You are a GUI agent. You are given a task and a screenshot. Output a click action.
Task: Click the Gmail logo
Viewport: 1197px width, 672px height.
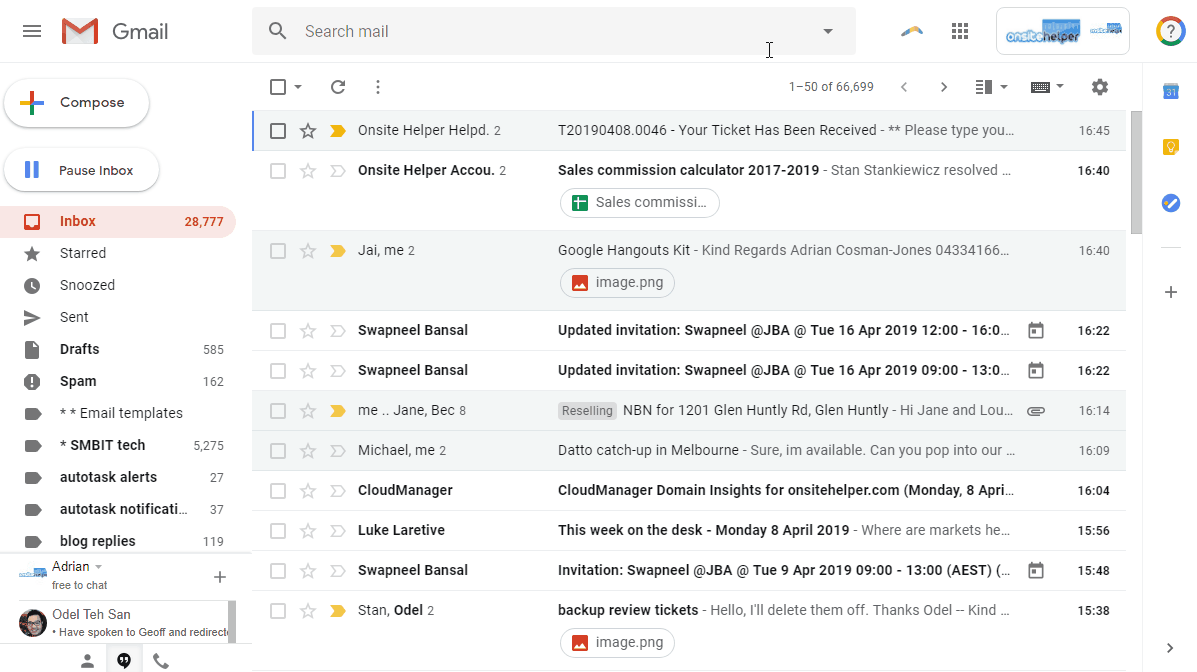pyautogui.click(x=115, y=31)
